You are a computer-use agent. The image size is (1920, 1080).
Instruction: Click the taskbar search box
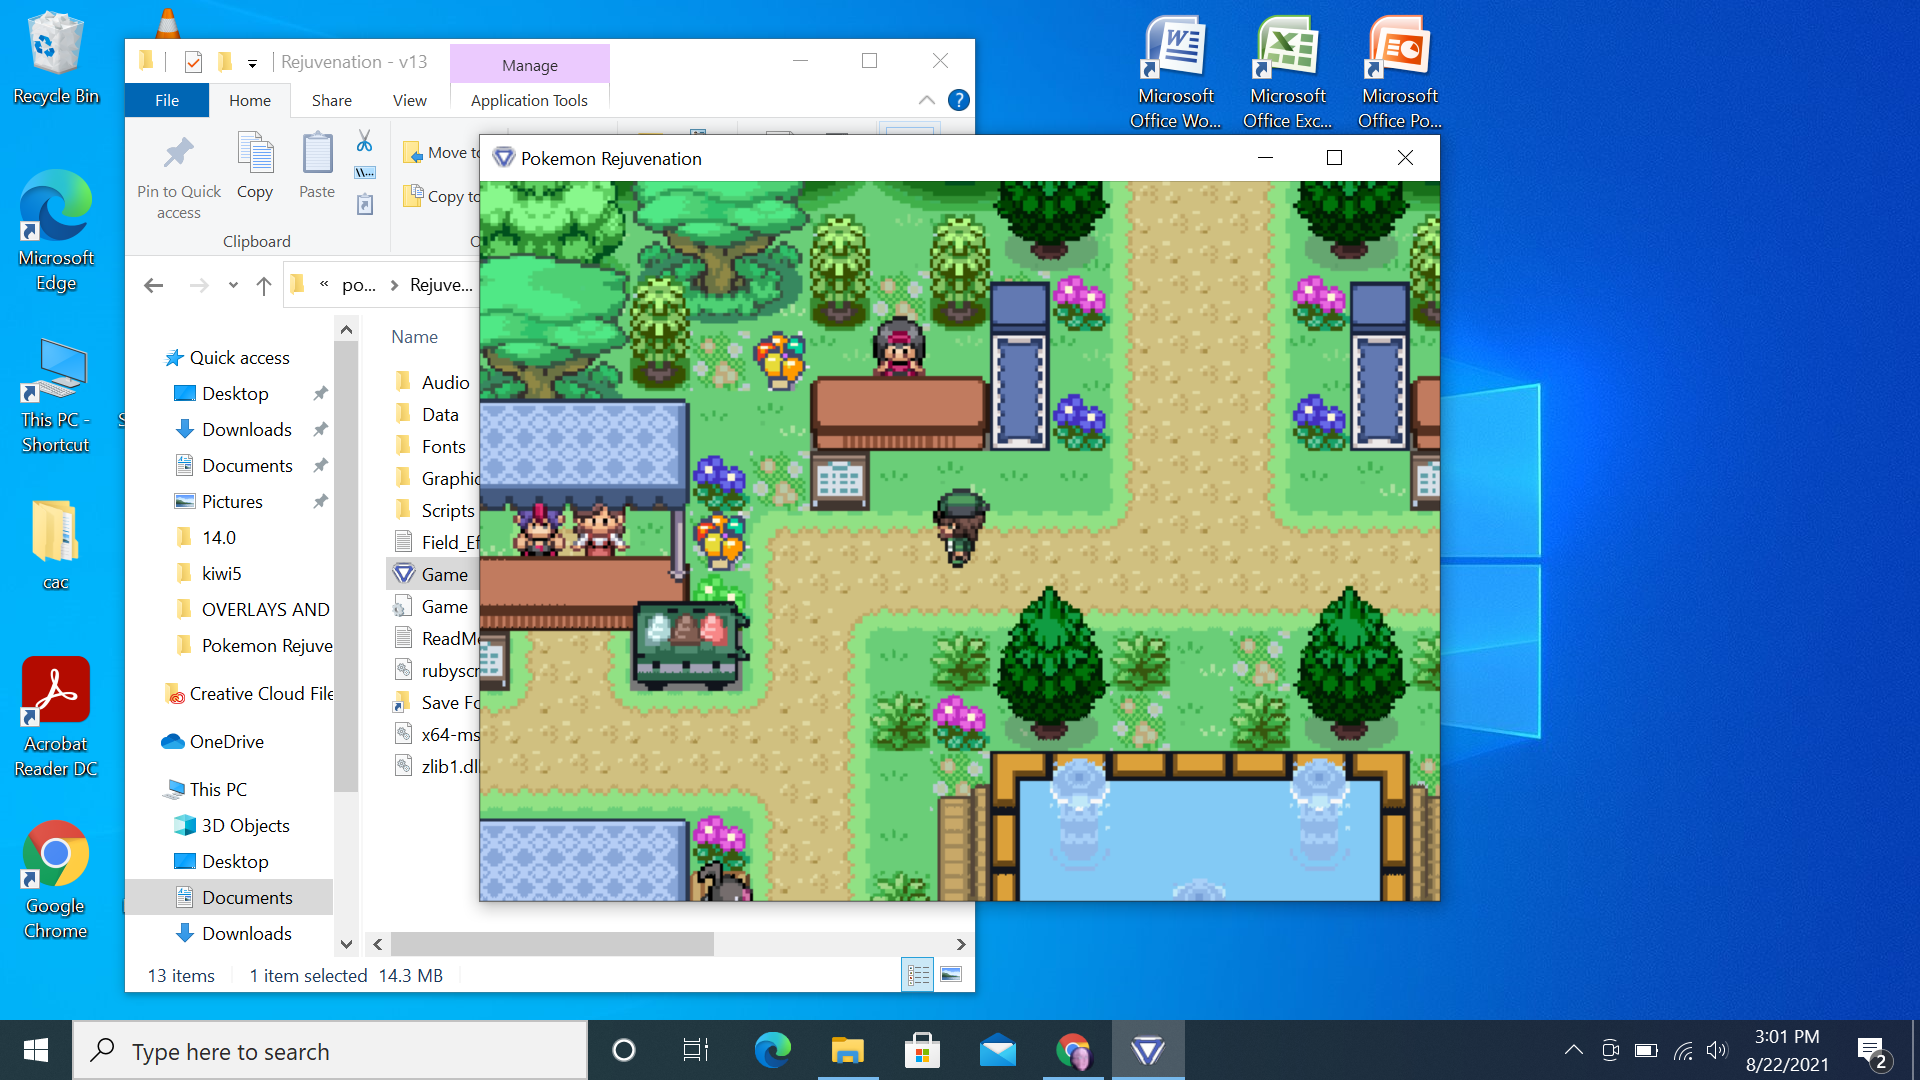pyautogui.click(x=330, y=1051)
